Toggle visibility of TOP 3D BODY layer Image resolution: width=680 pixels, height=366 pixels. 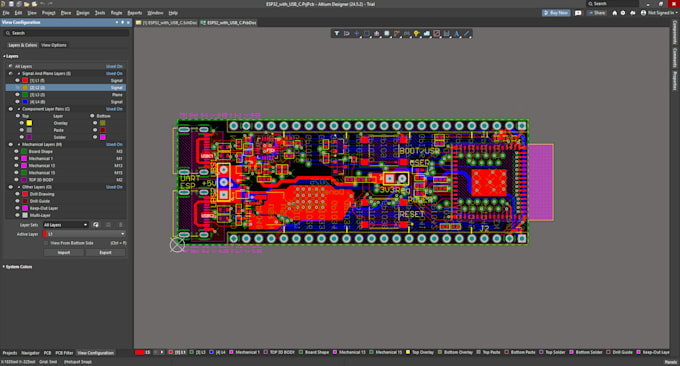coord(16,180)
